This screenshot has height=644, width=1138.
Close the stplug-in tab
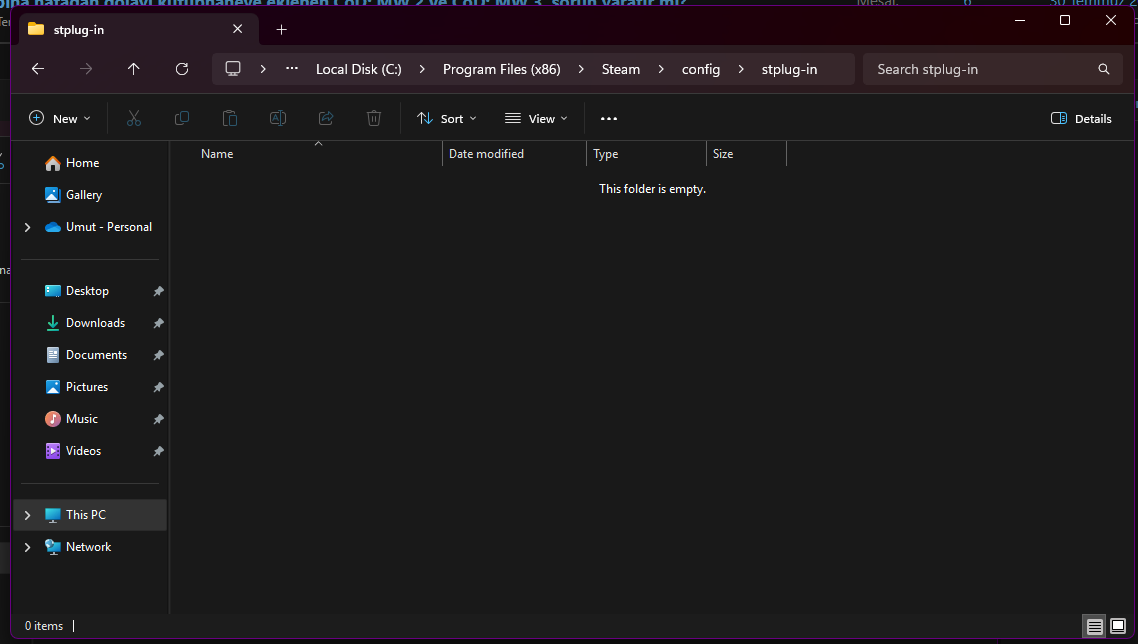(237, 29)
